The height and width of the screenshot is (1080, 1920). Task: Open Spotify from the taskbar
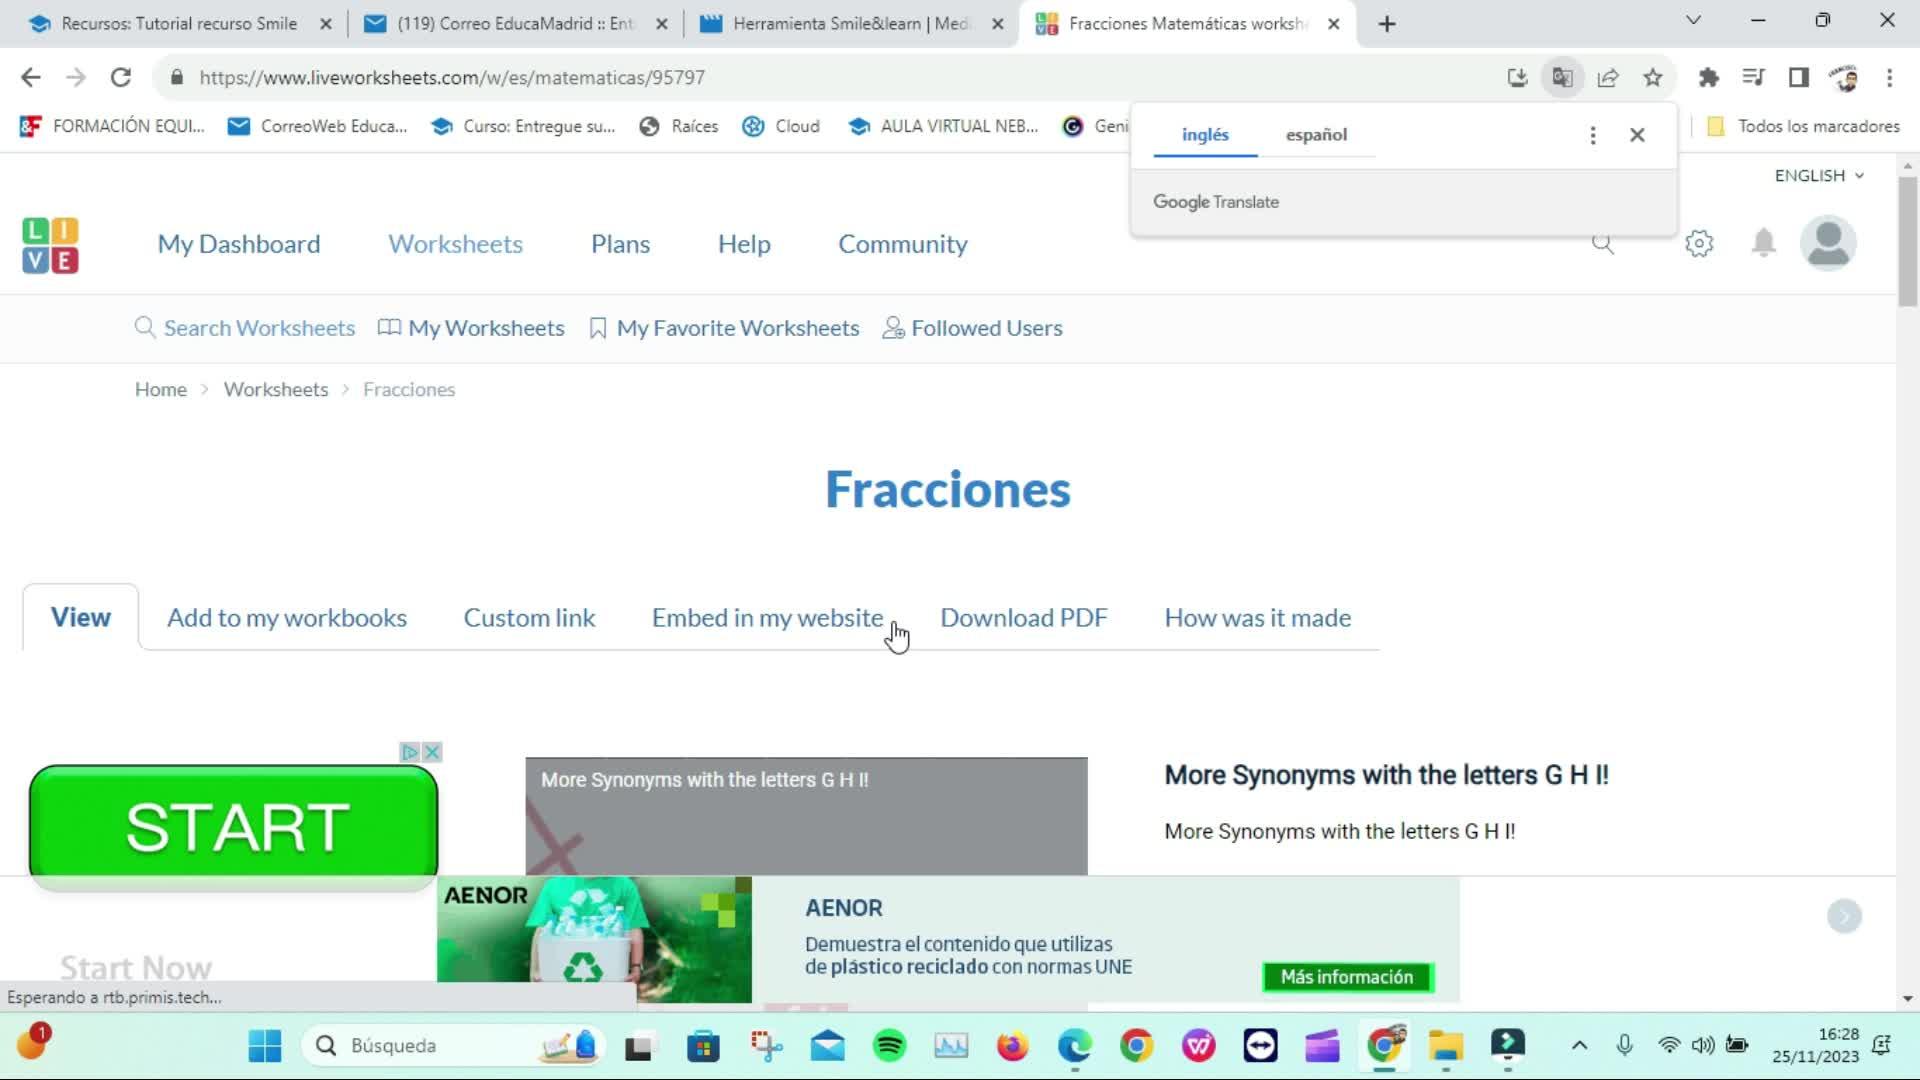click(x=889, y=1046)
